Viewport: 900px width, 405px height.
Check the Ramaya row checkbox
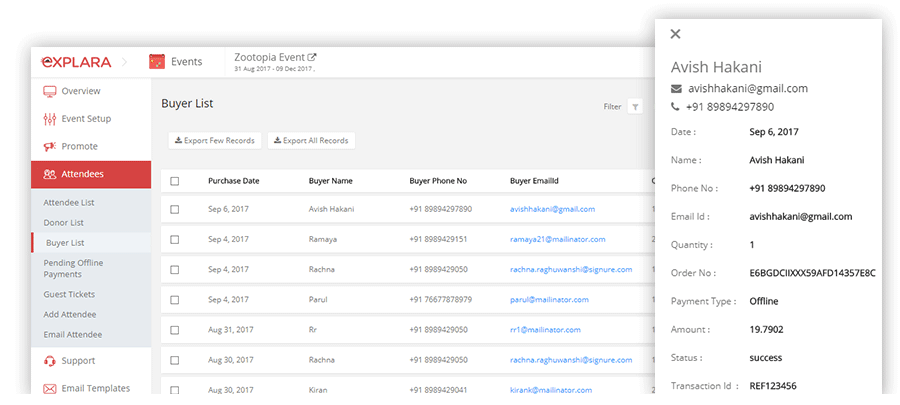coord(174,239)
